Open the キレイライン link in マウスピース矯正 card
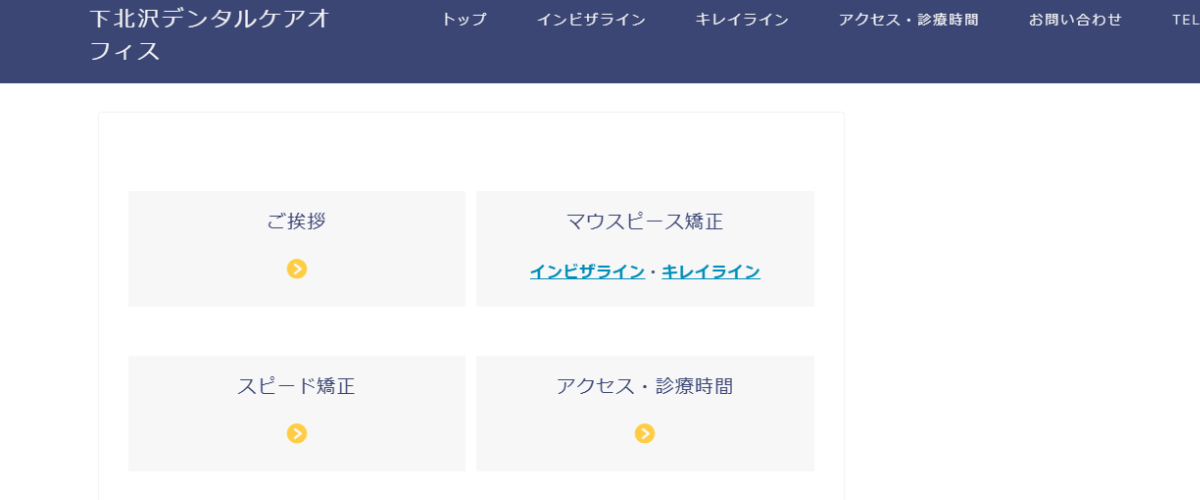The height and width of the screenshot is (500, 1200). [x=711, y=271]
